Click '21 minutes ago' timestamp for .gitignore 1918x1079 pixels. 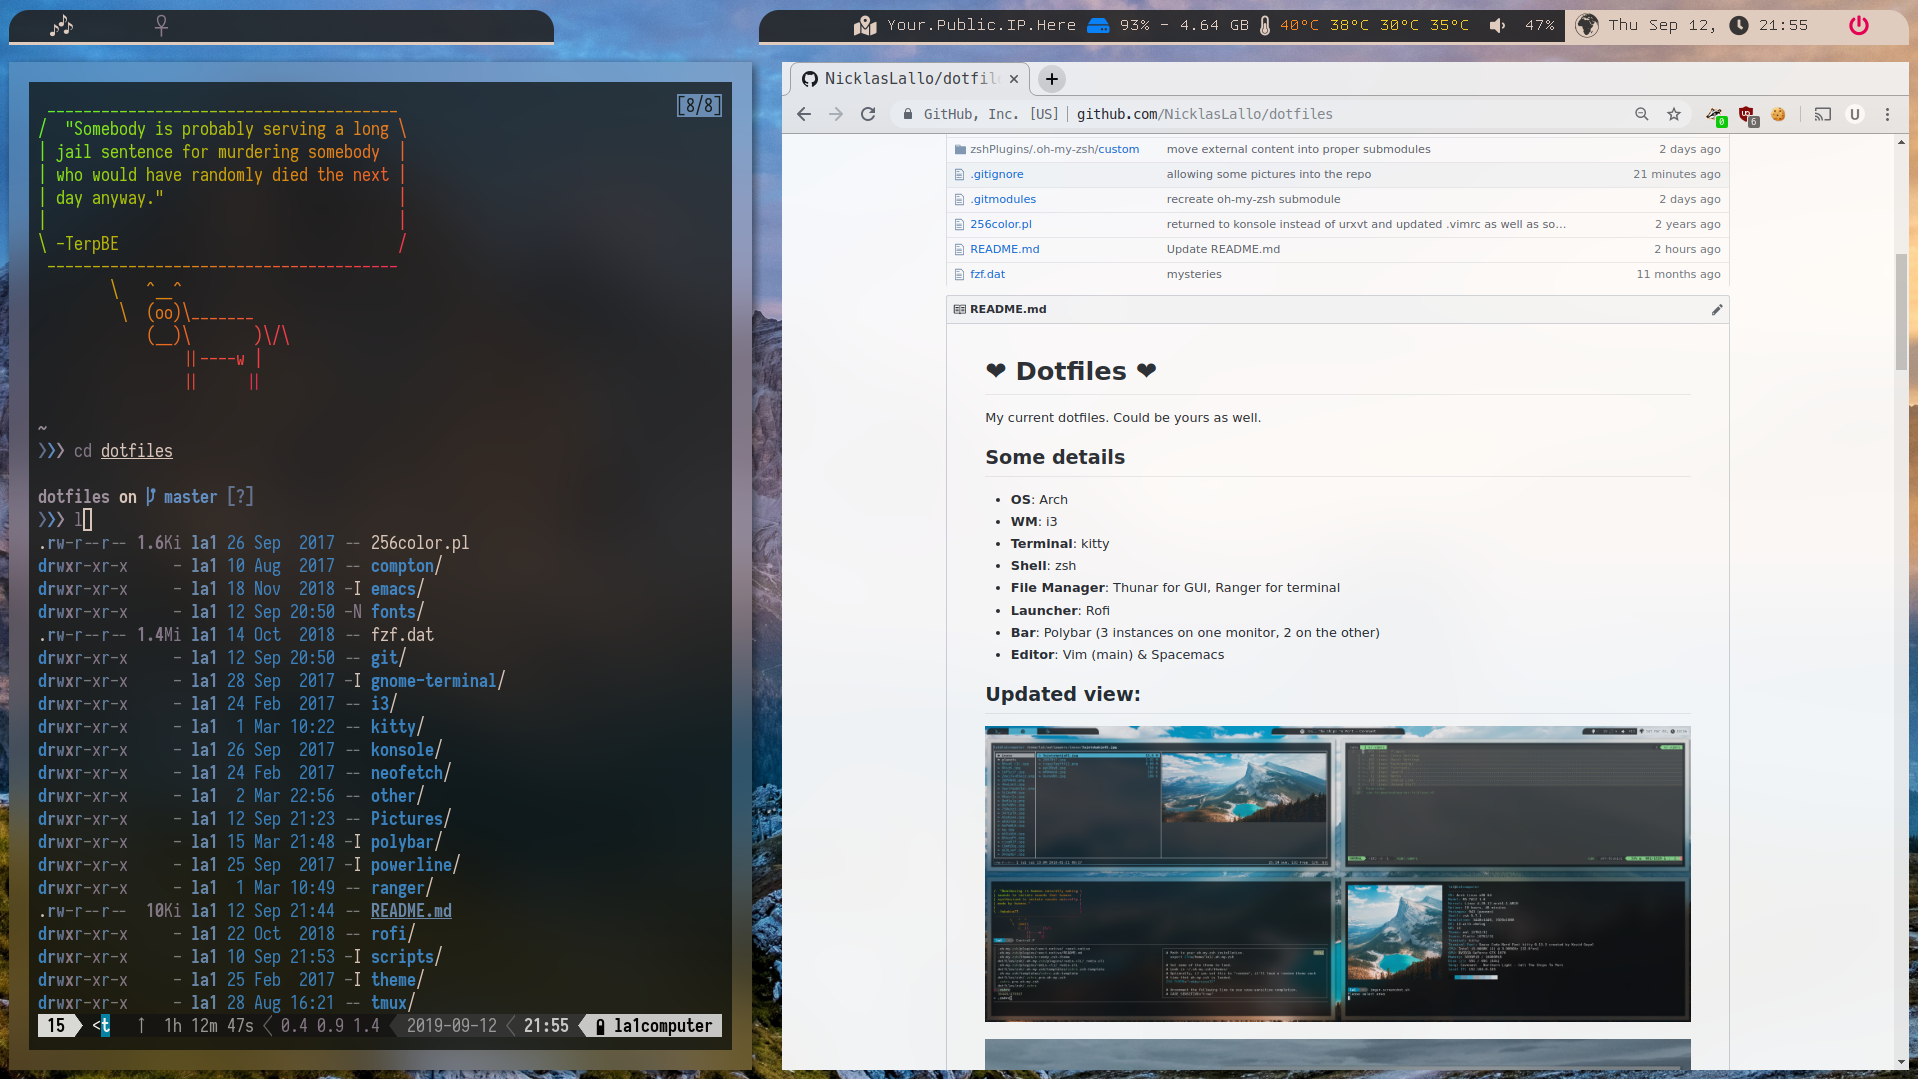[1677, 174]
